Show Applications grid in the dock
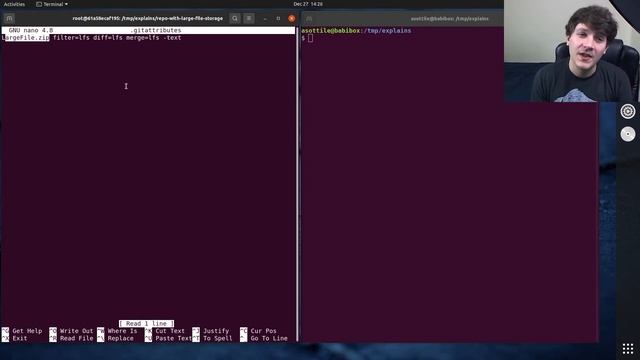This screenshot has width=640, height=360. click(628, 349)
